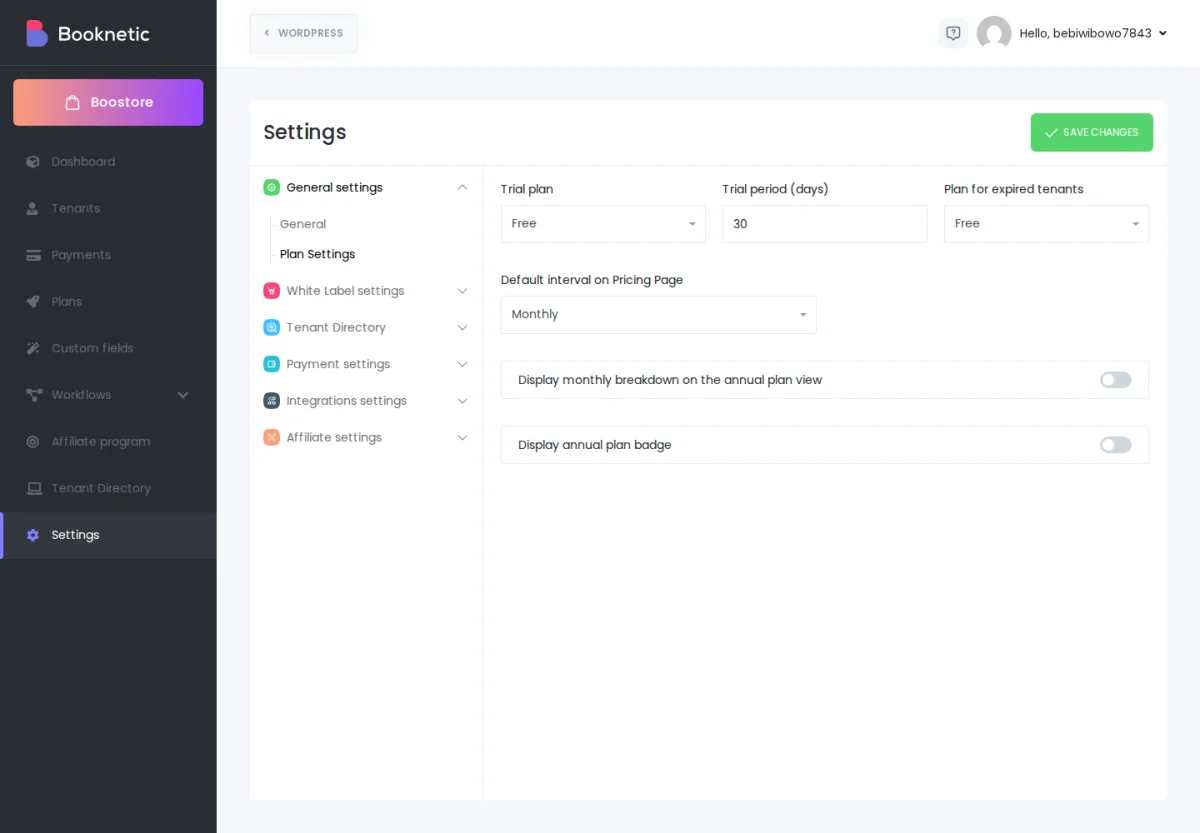Open Settings in left sidebar
Viewport: 1200px width, 833px height.
tap(108, 535)
